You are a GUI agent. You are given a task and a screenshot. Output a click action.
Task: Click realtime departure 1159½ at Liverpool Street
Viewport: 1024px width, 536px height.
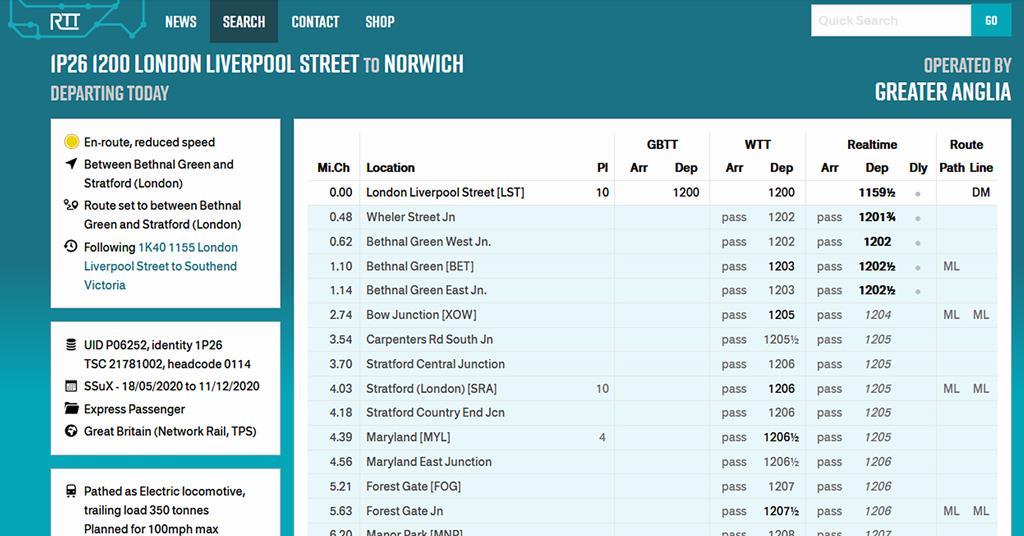[x=876, y=193]
